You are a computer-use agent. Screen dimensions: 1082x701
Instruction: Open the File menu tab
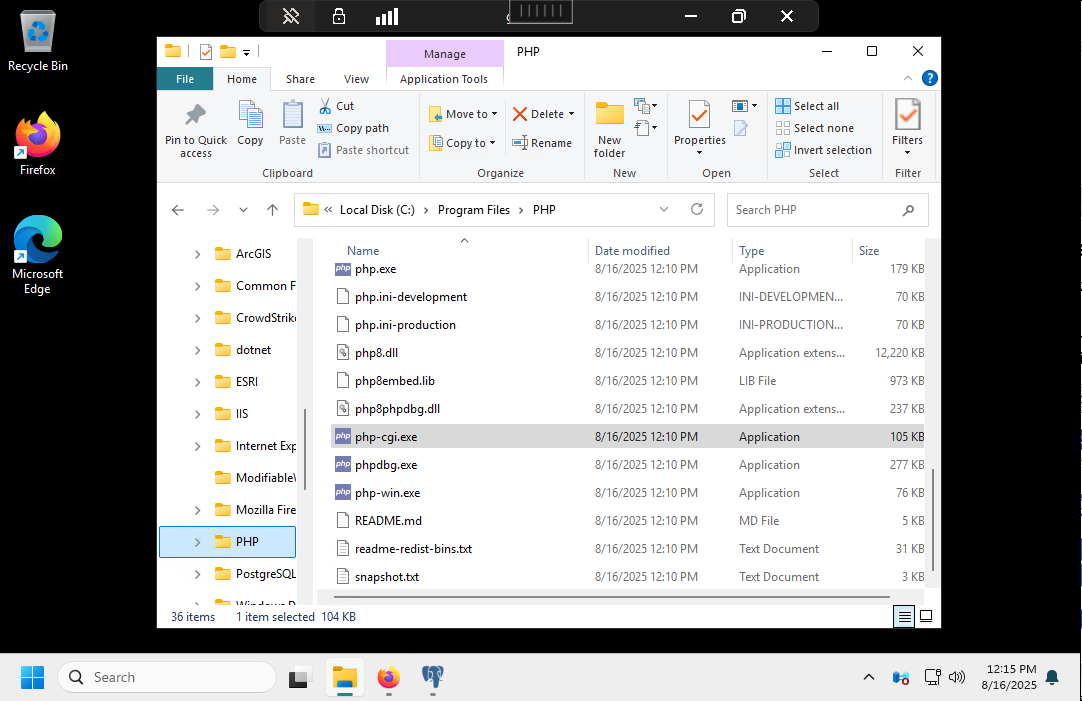click(185, 79)
